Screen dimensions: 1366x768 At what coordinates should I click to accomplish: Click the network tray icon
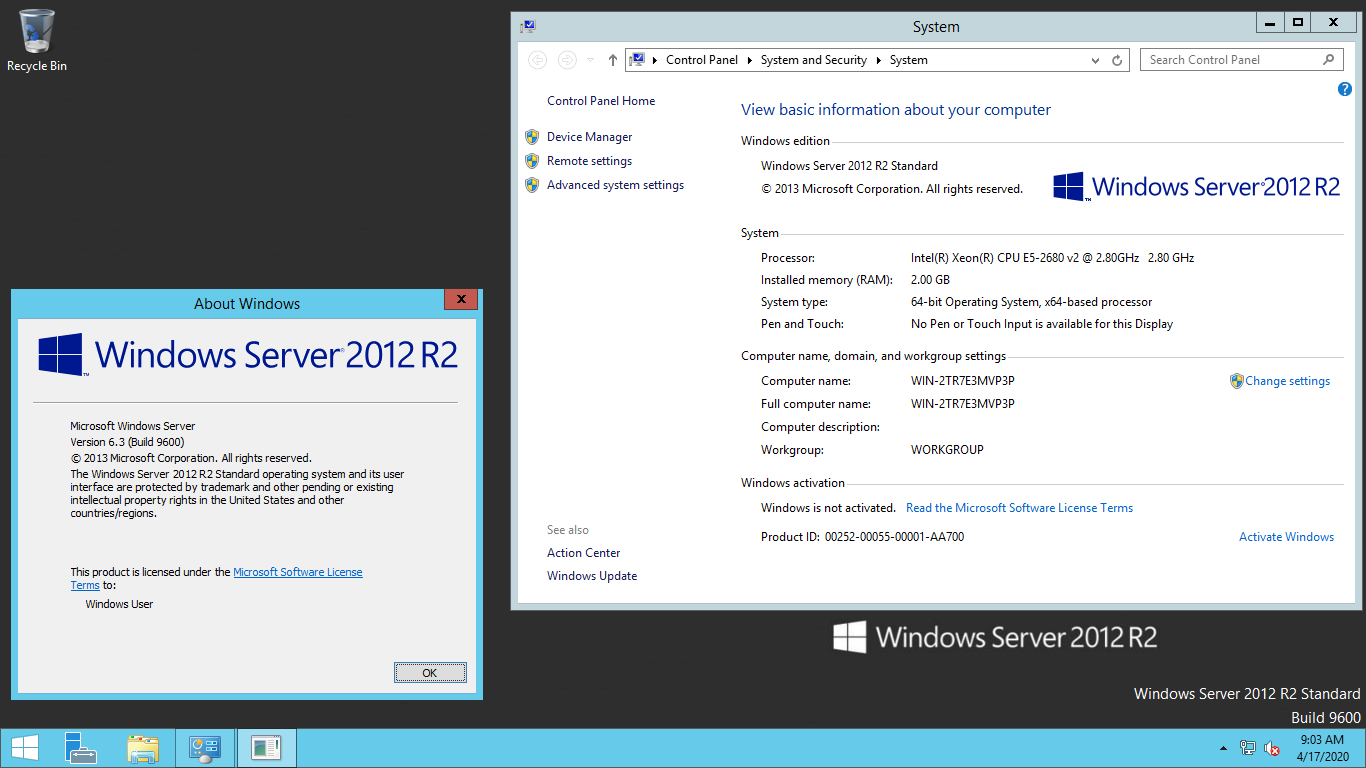pos(1248,748)
